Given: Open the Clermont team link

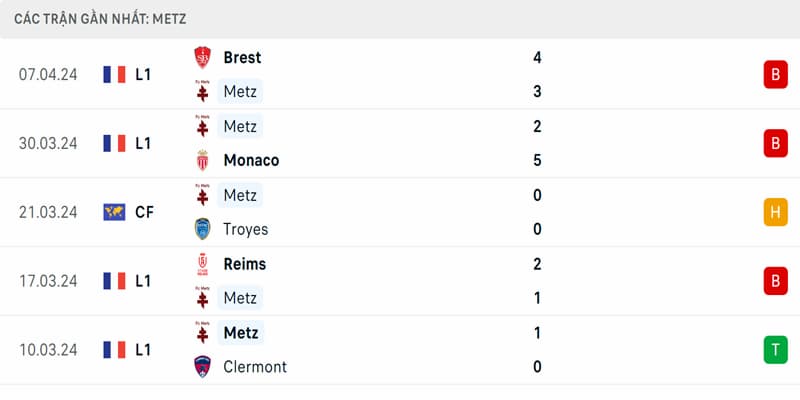Looking at the screenshot, I should 255,367.
